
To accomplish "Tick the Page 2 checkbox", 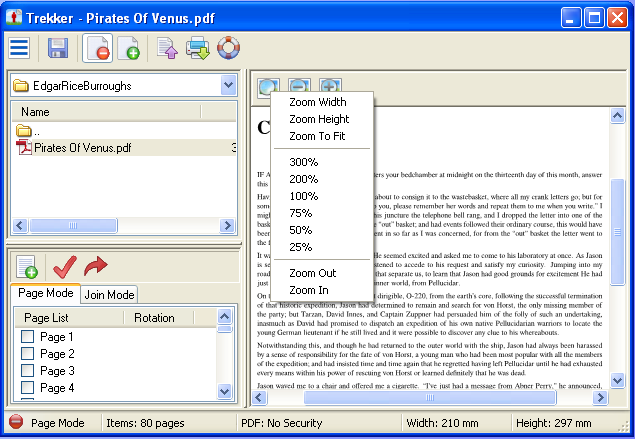I will tap(28, 354).
